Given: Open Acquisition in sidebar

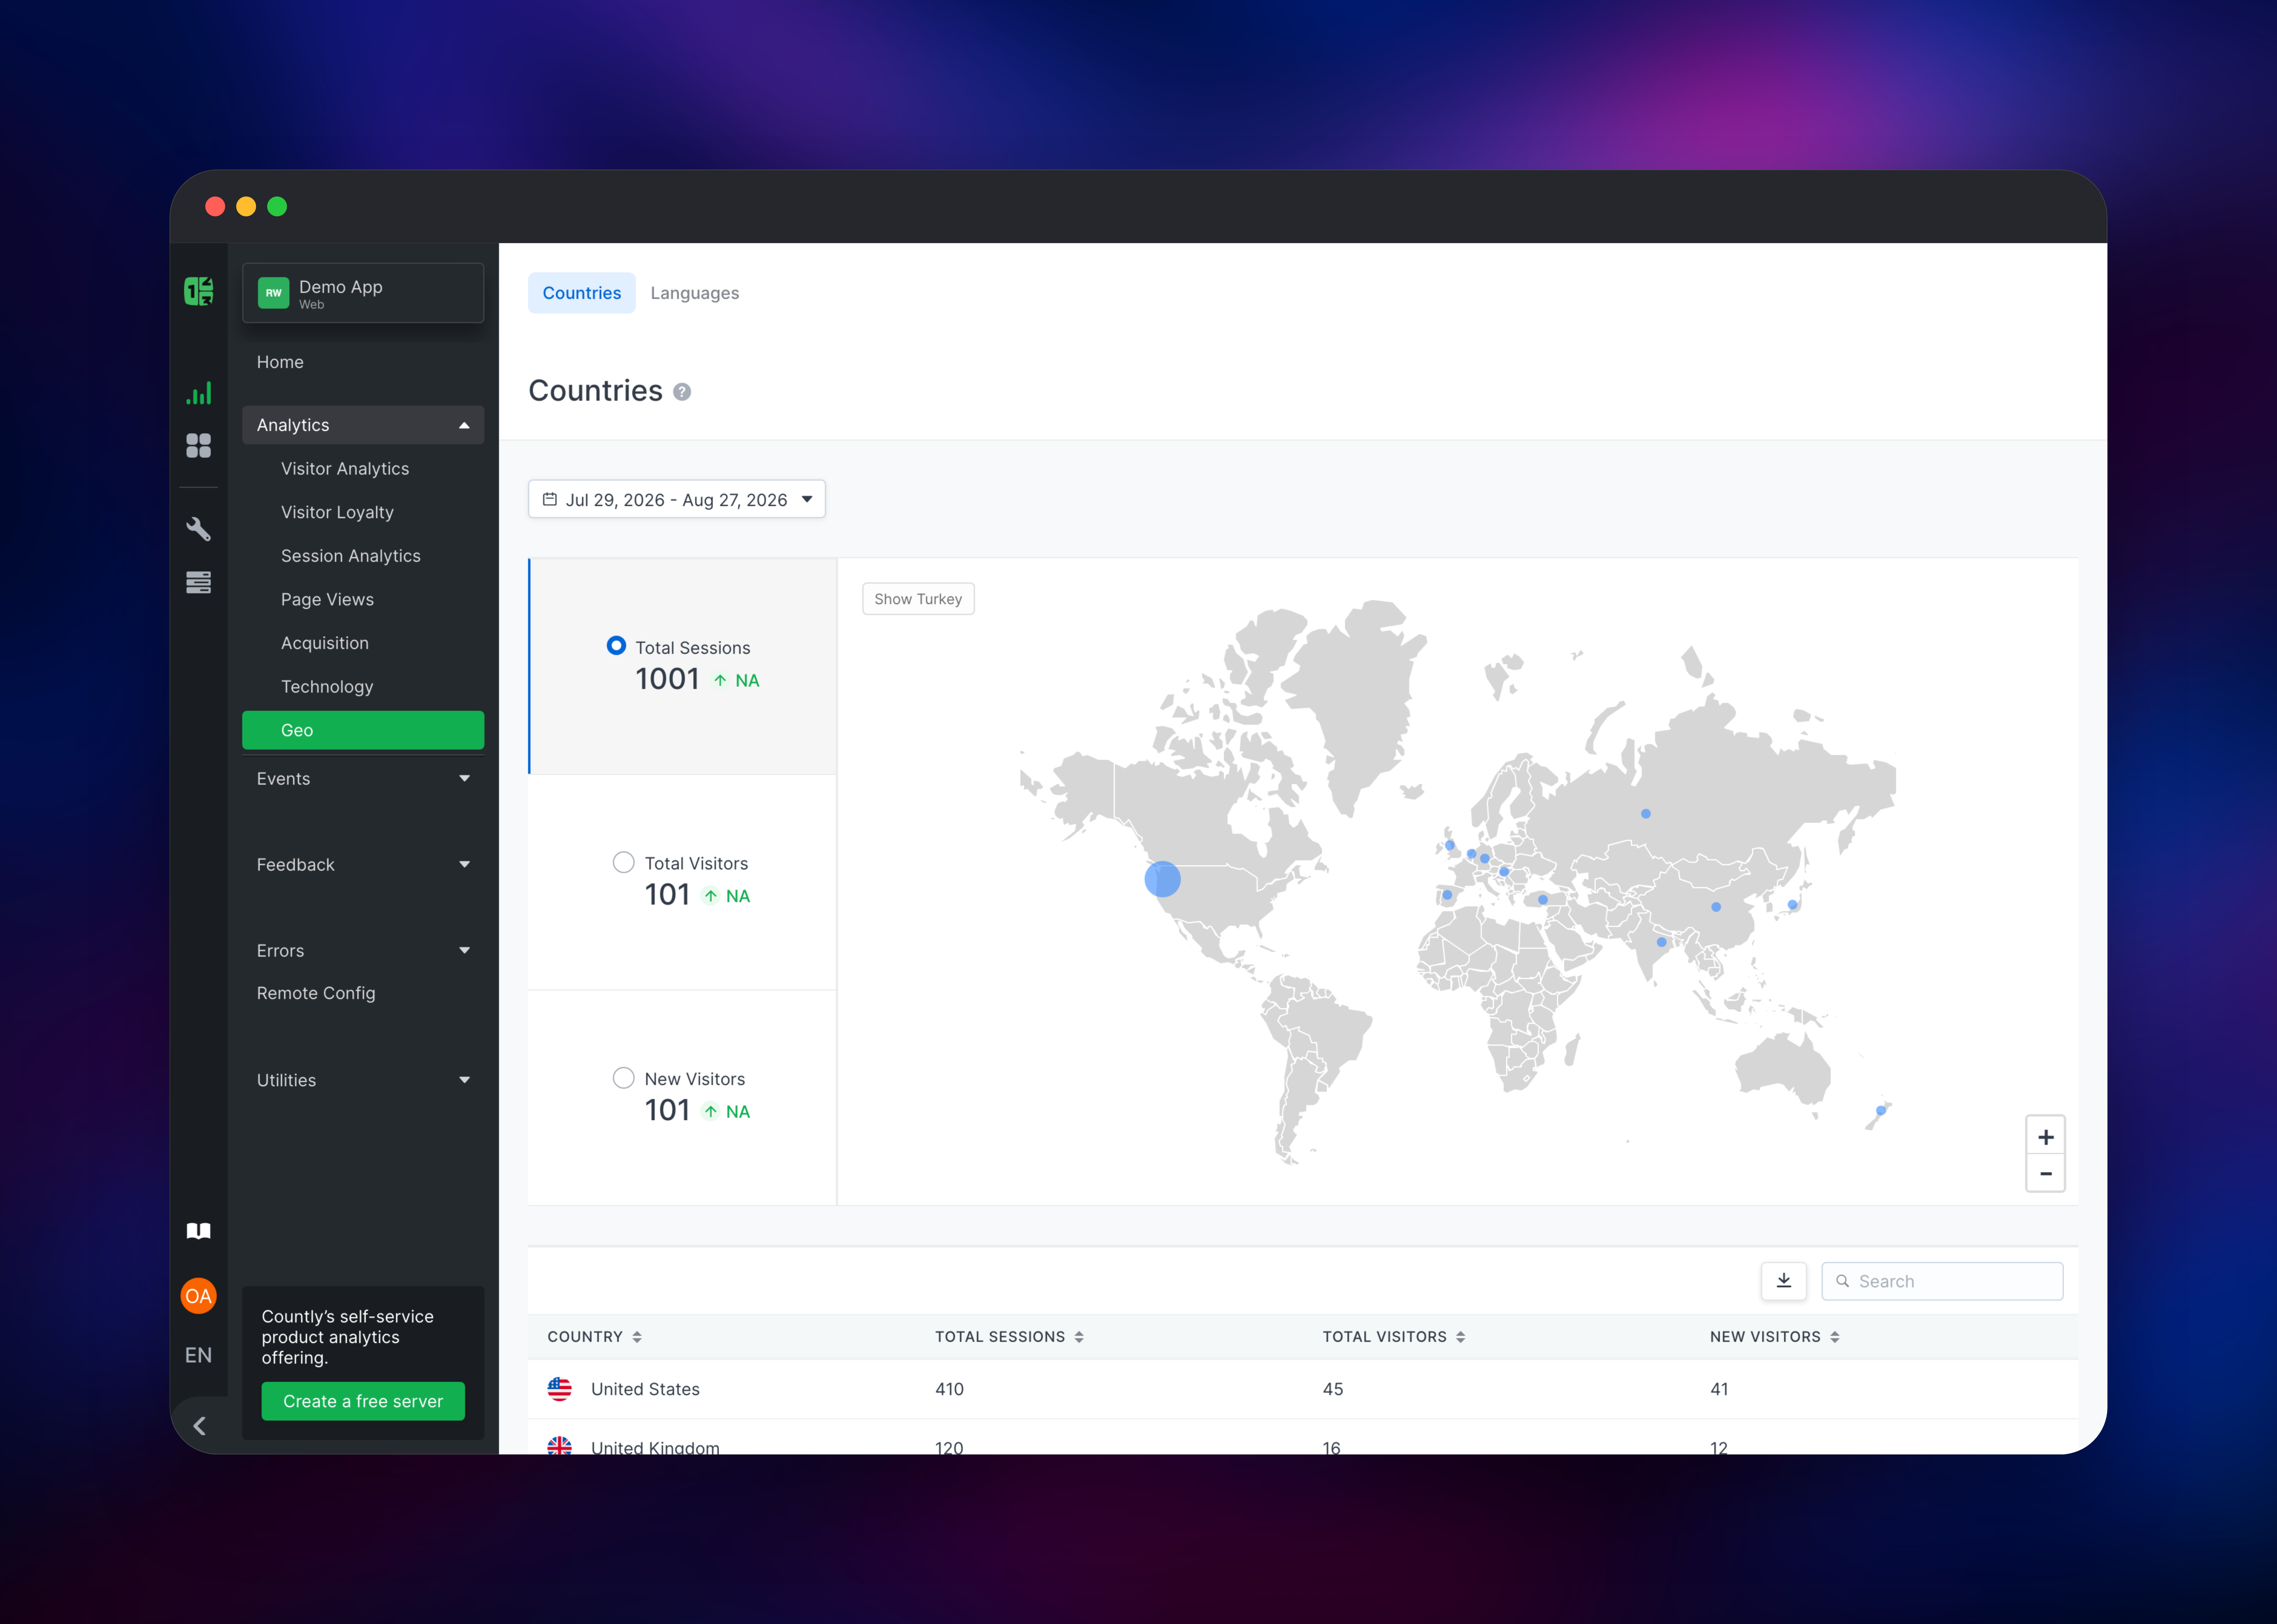Looking at the screenshot, I should pos(325,643).
